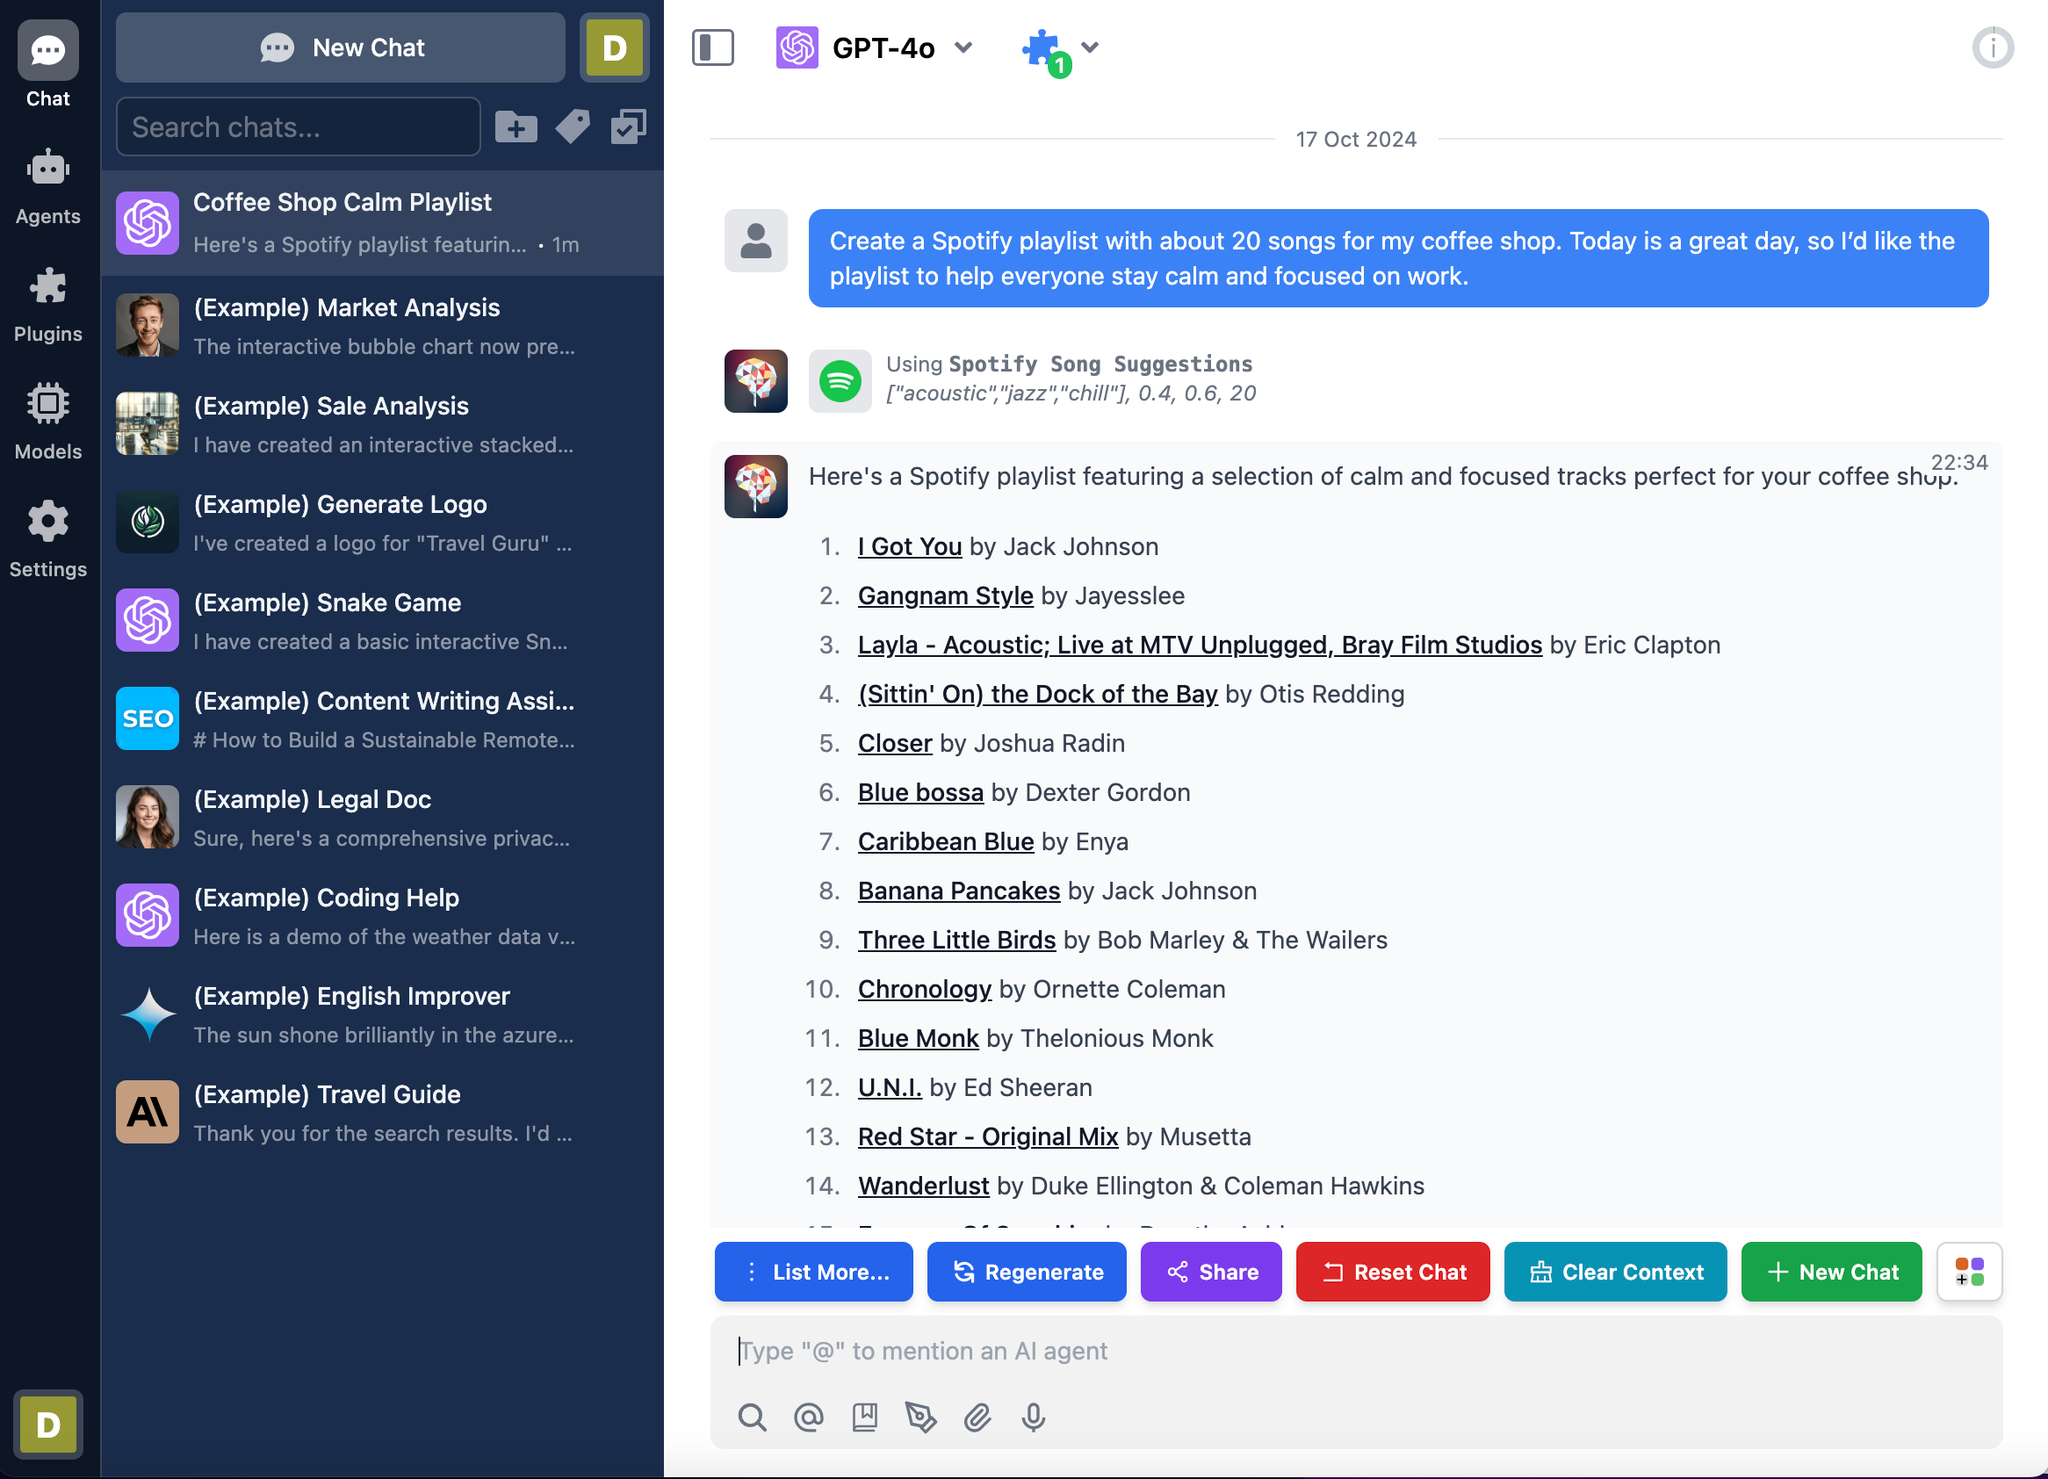Open the Caribbean Blue song link
The height and width of the screenshot is (1479, 2048).
click(946, 842)
